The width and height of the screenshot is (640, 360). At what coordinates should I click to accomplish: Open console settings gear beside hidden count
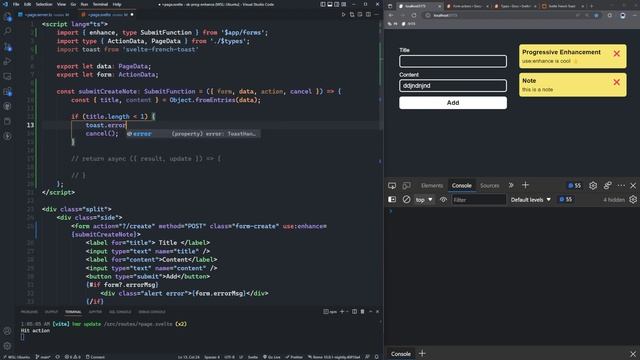tap(633, 200)
